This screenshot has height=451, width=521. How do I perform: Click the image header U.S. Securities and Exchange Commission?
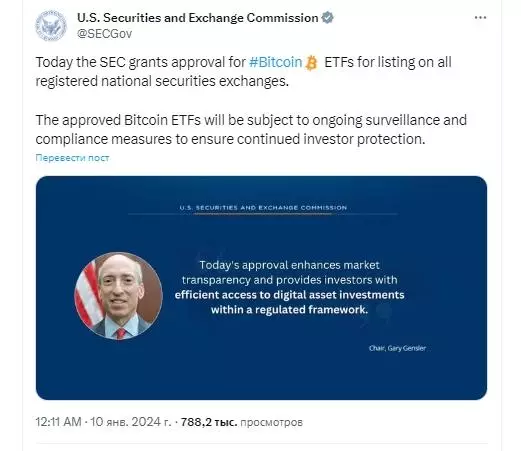tap(263, 208)
